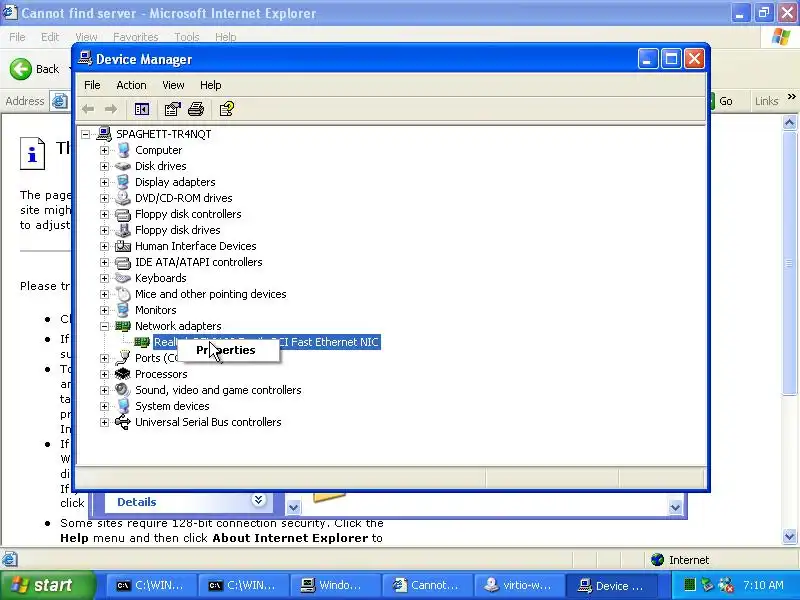Click the Ports category plug icon

coord(123,358)
